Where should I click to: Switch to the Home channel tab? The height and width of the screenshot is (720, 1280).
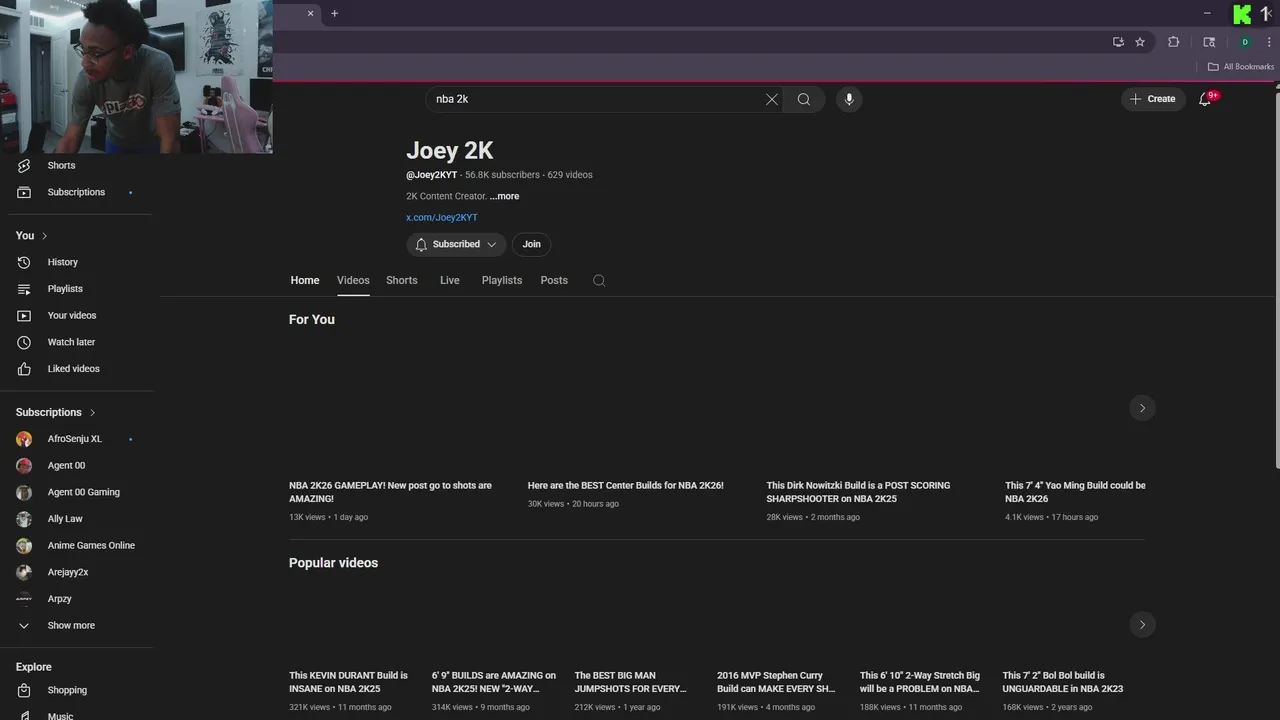(305, 280)
